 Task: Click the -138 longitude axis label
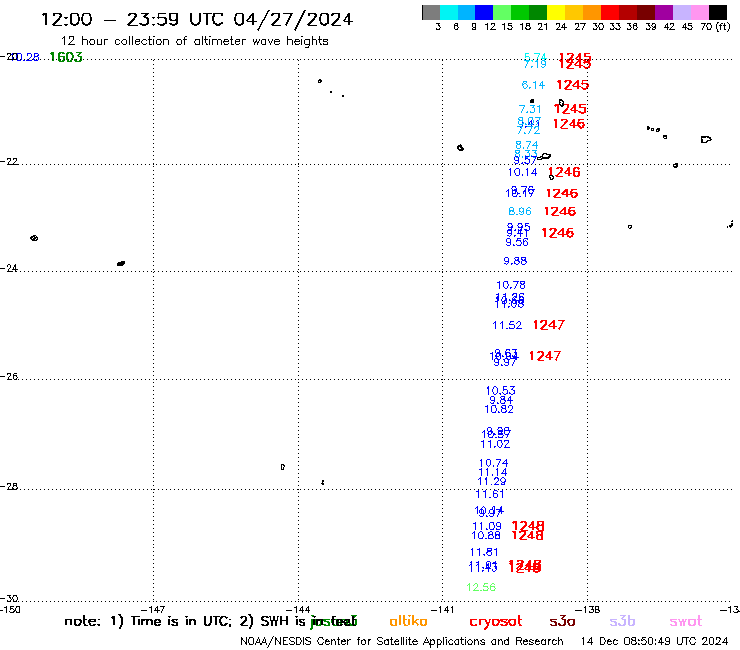587,609
